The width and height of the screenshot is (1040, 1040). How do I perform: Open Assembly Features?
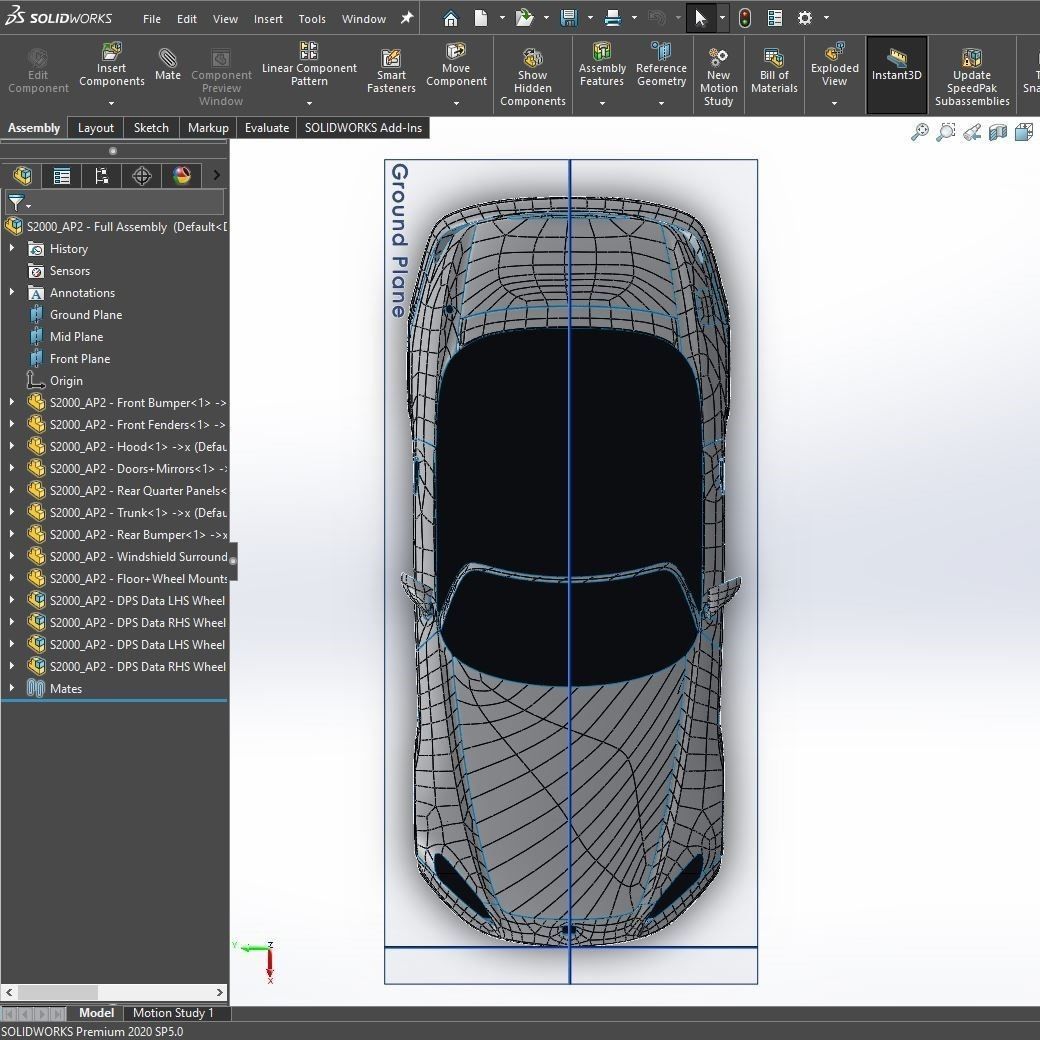tap(602, 65)
